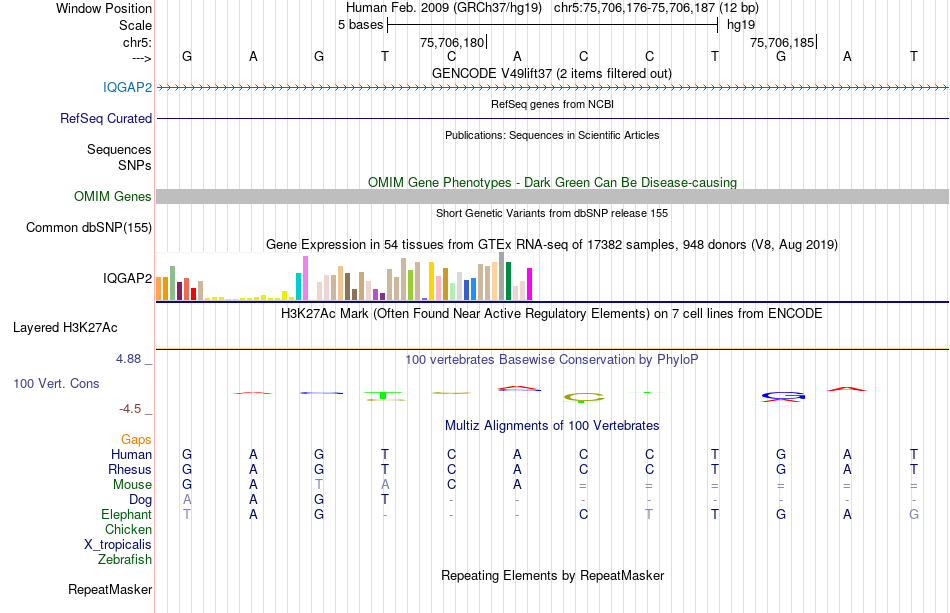Click the tall violet GTEx expression bar
This screenshot has width=950, height=613.
(x=305, y=278)
